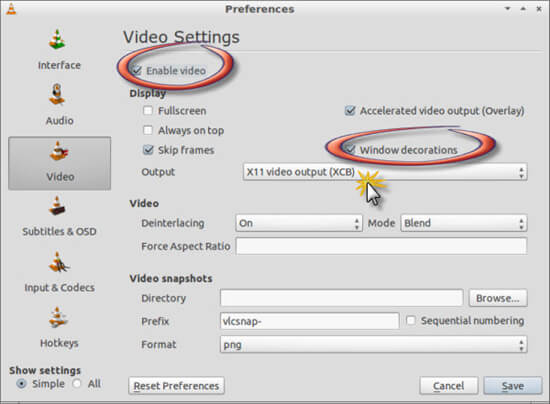Image resolution: width=550 pixels, height=404 pixels.
Task: Open the Input & Codecs icon
Action: (59, 262)
